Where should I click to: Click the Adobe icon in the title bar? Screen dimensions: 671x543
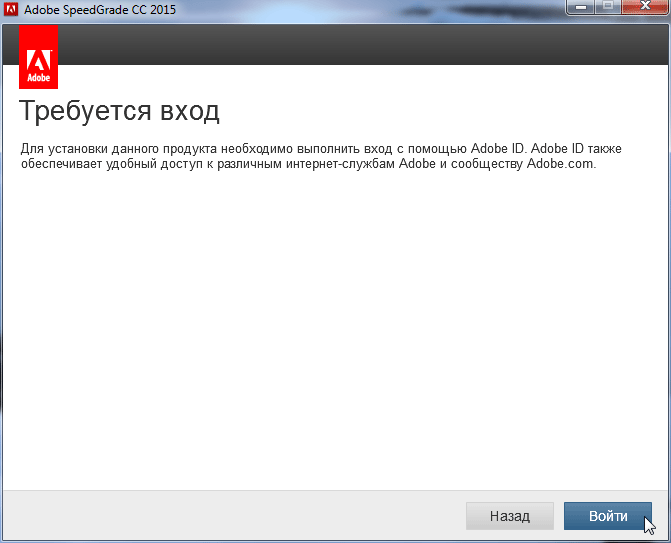tap(11, 9)
